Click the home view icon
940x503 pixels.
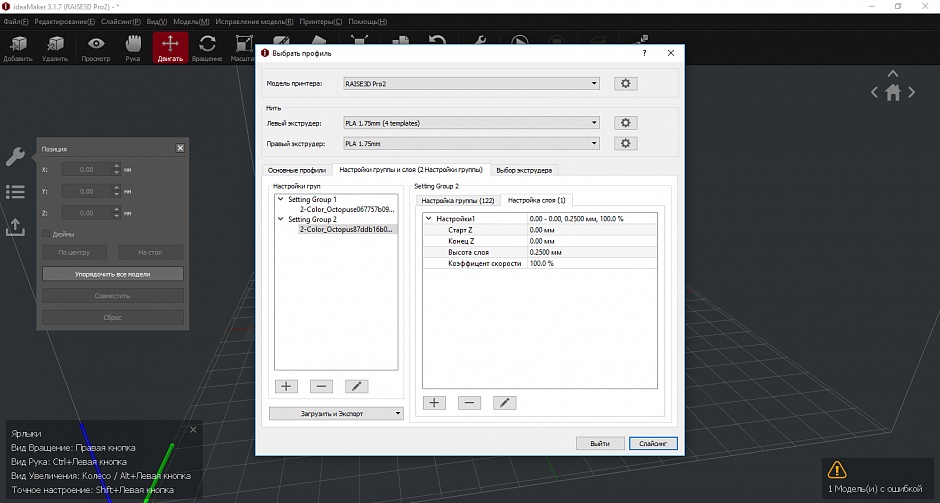[893, 92]
